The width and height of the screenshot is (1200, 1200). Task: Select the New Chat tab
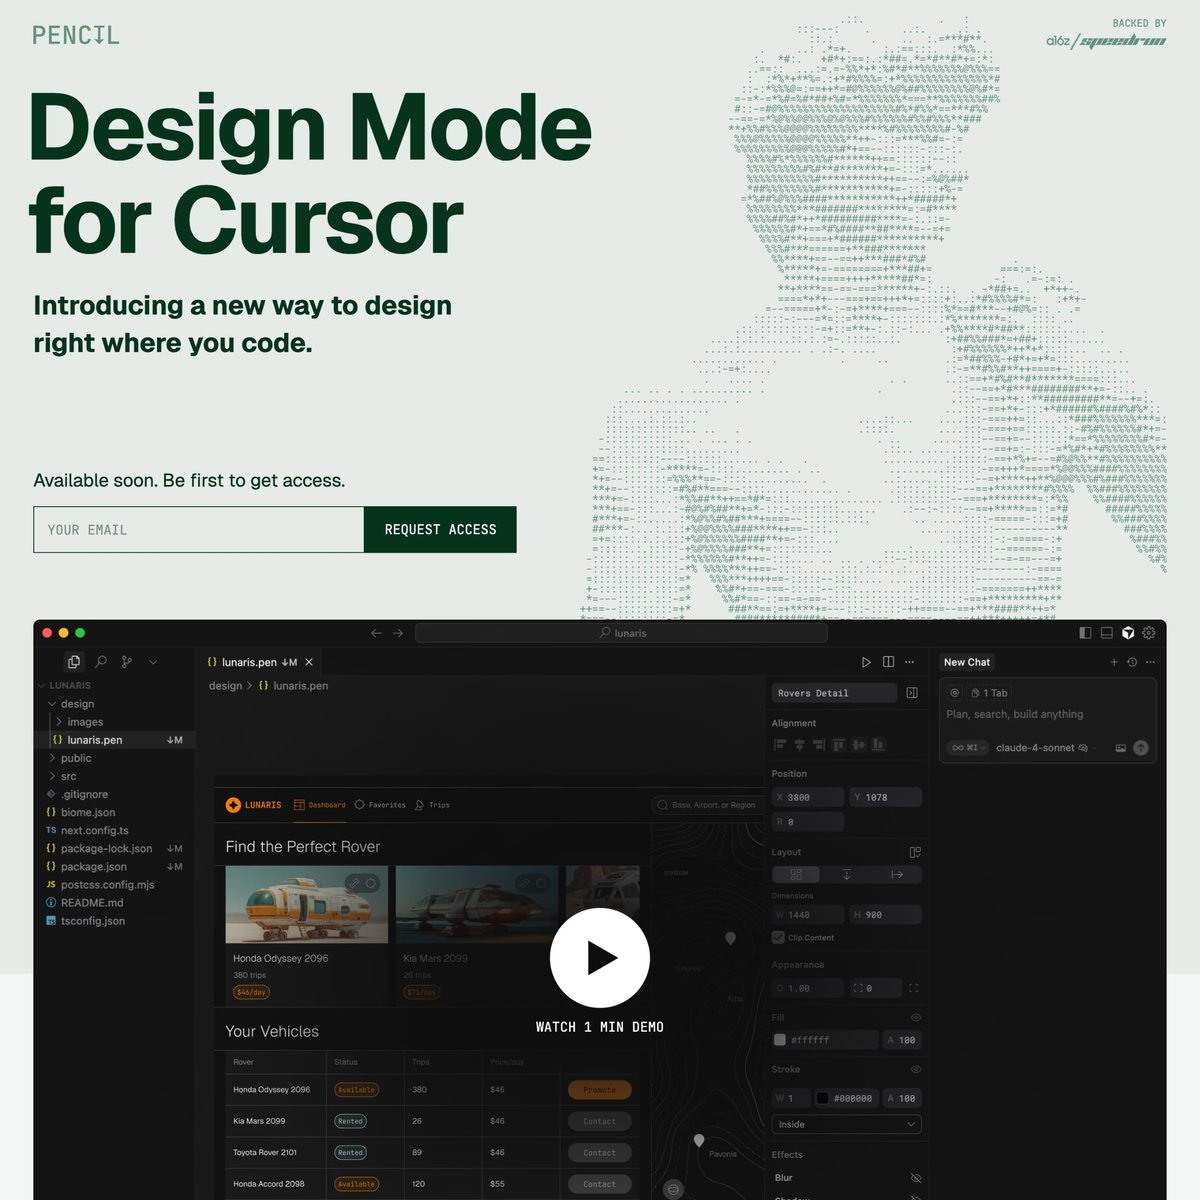point(966,662)
